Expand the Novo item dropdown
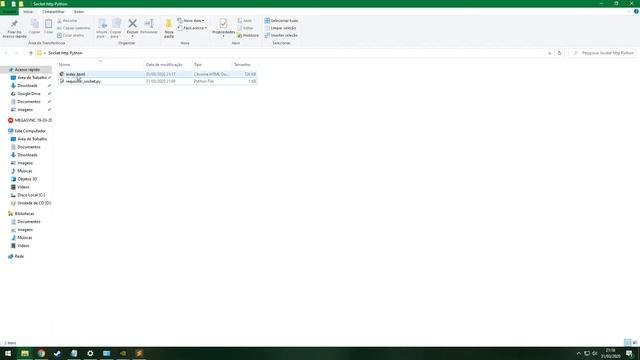 click(x=191, y=20)
